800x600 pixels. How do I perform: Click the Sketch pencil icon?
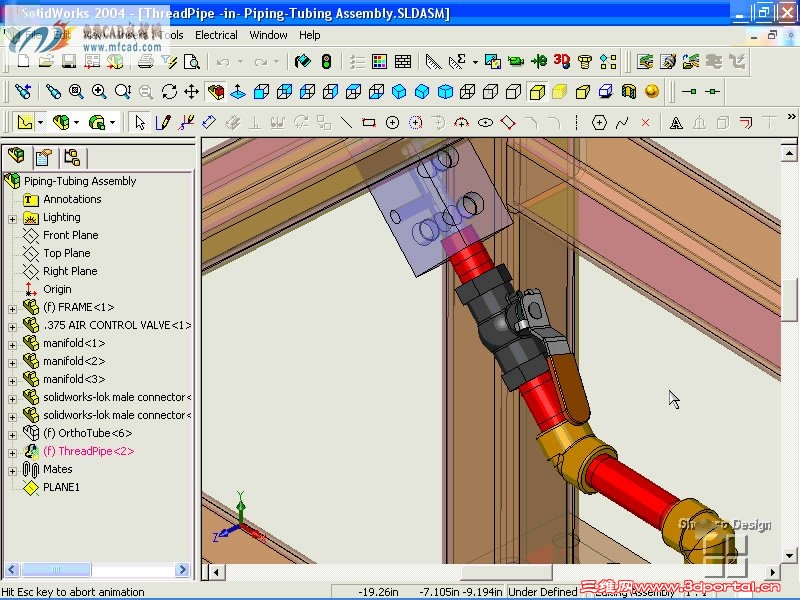tap(163, 122)
